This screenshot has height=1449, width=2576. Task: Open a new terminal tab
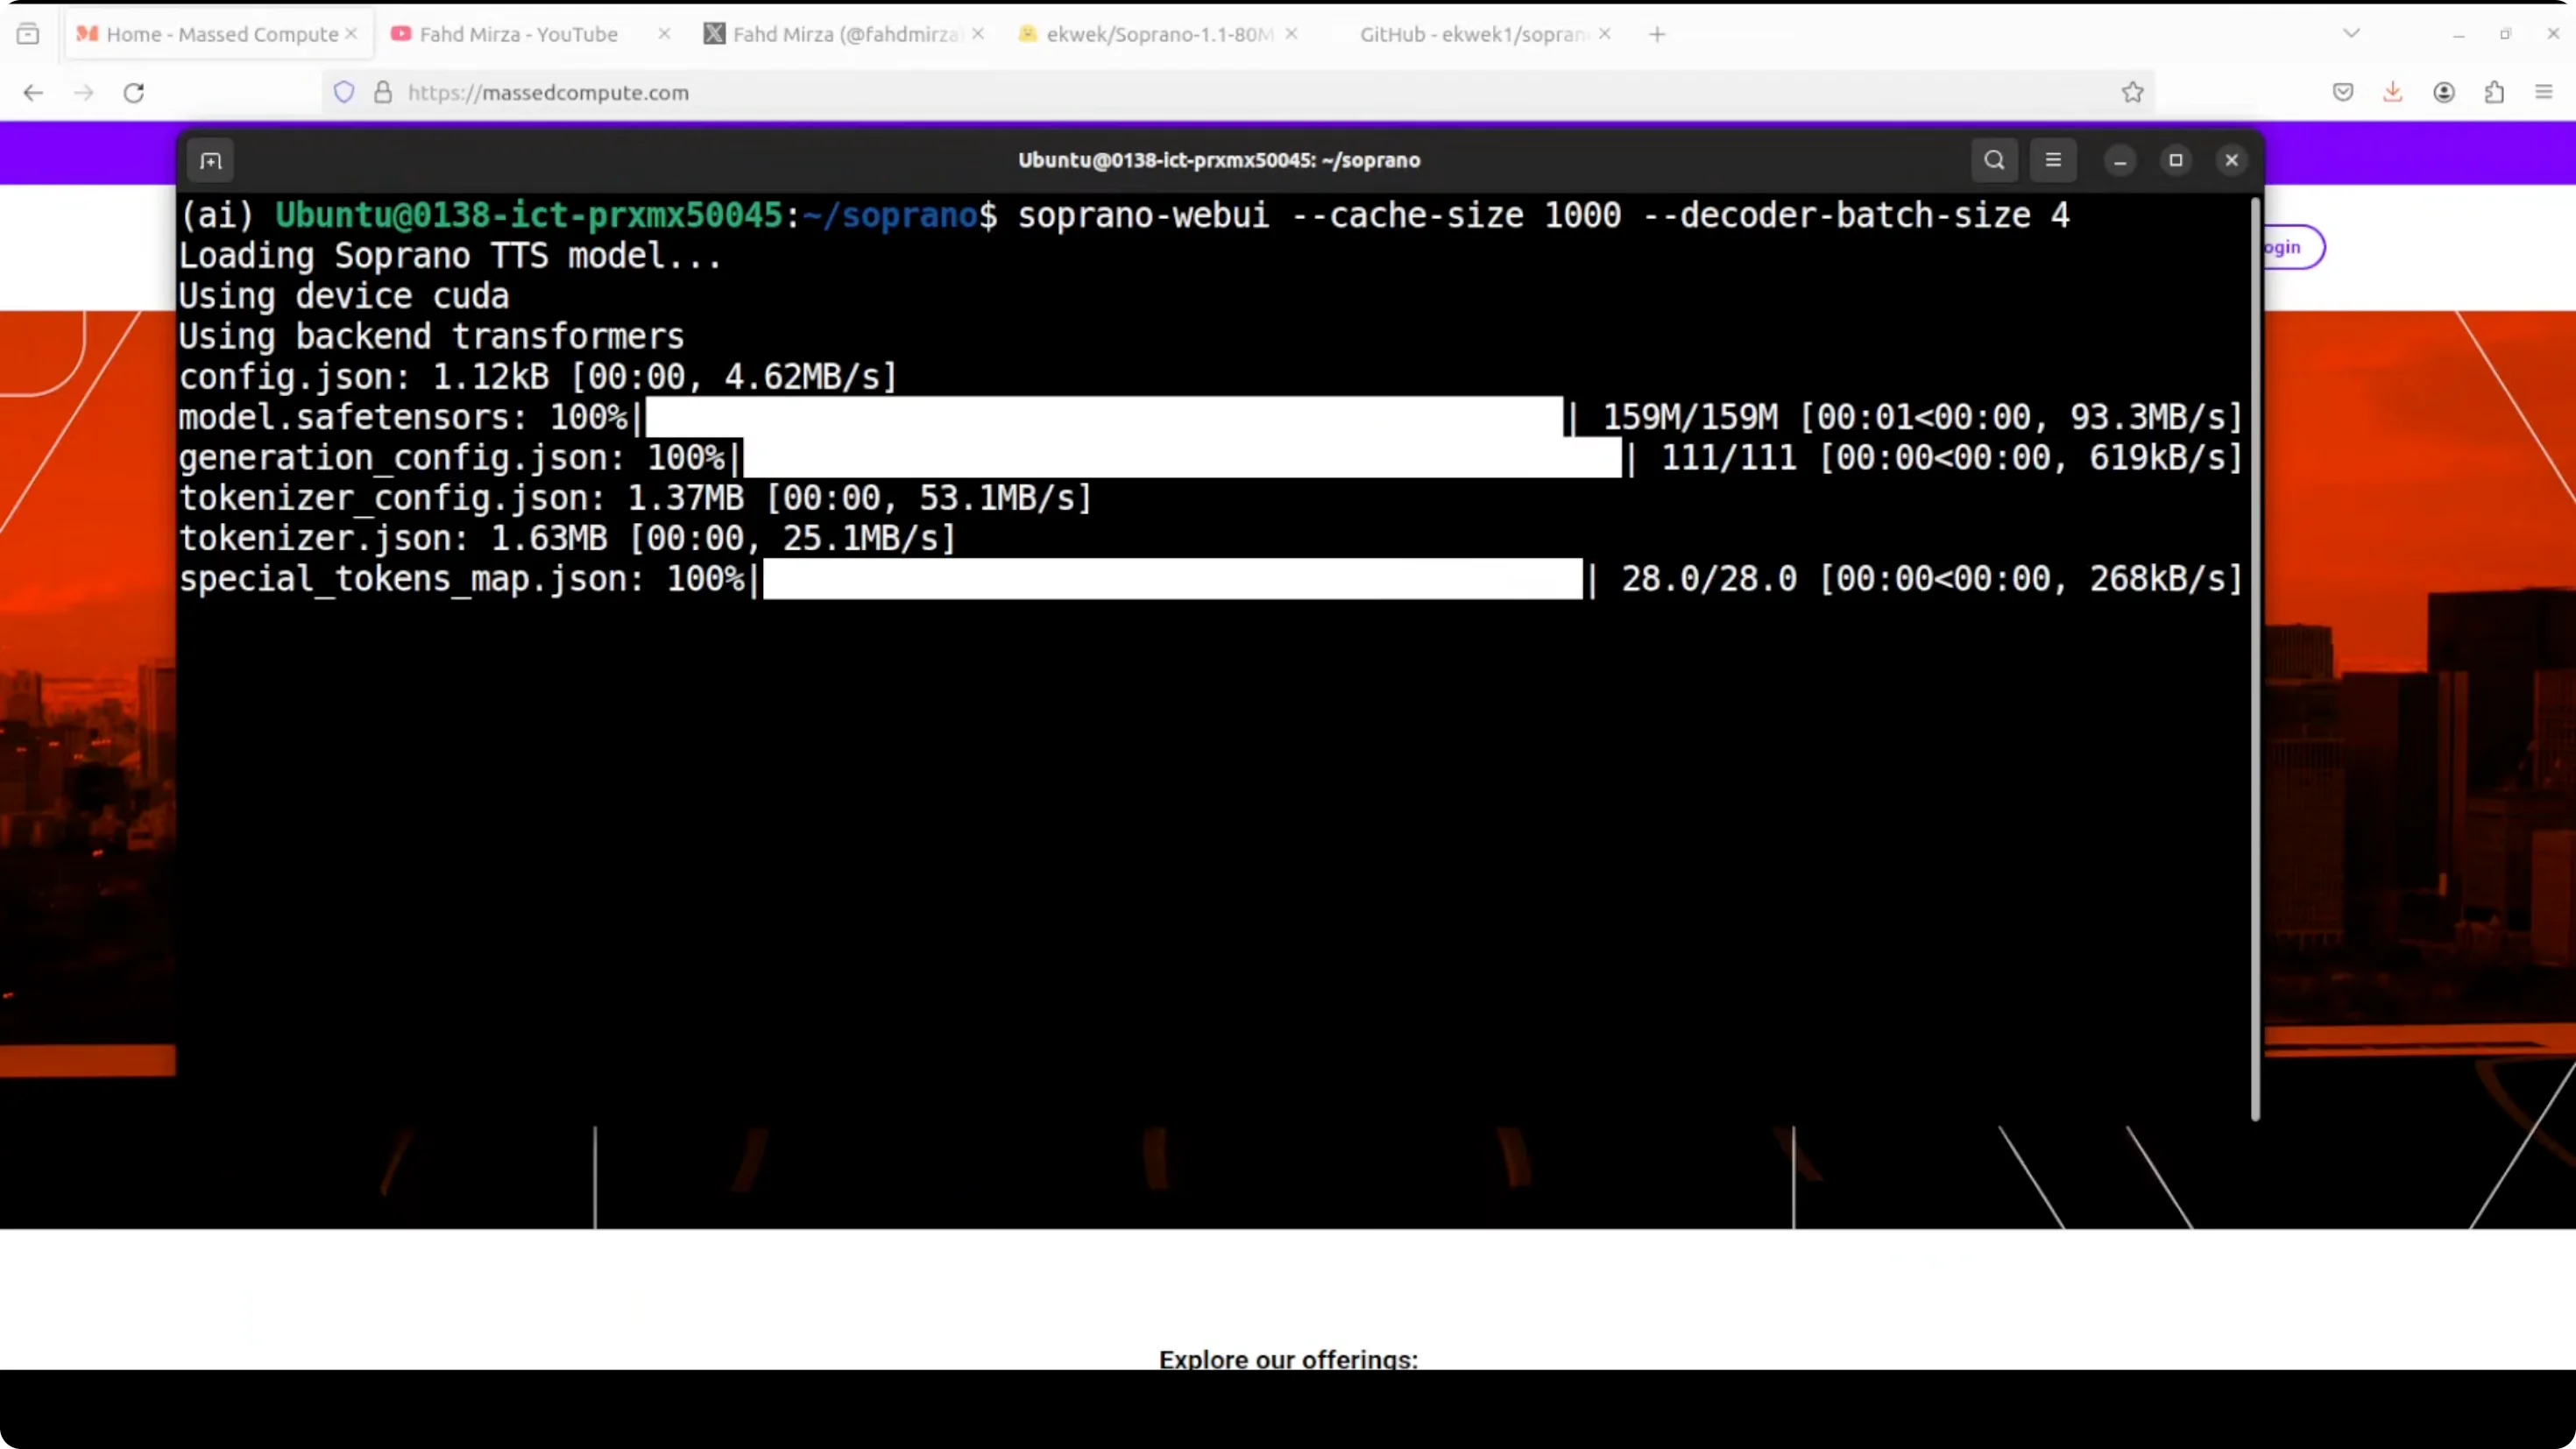[x=210, y=161]
